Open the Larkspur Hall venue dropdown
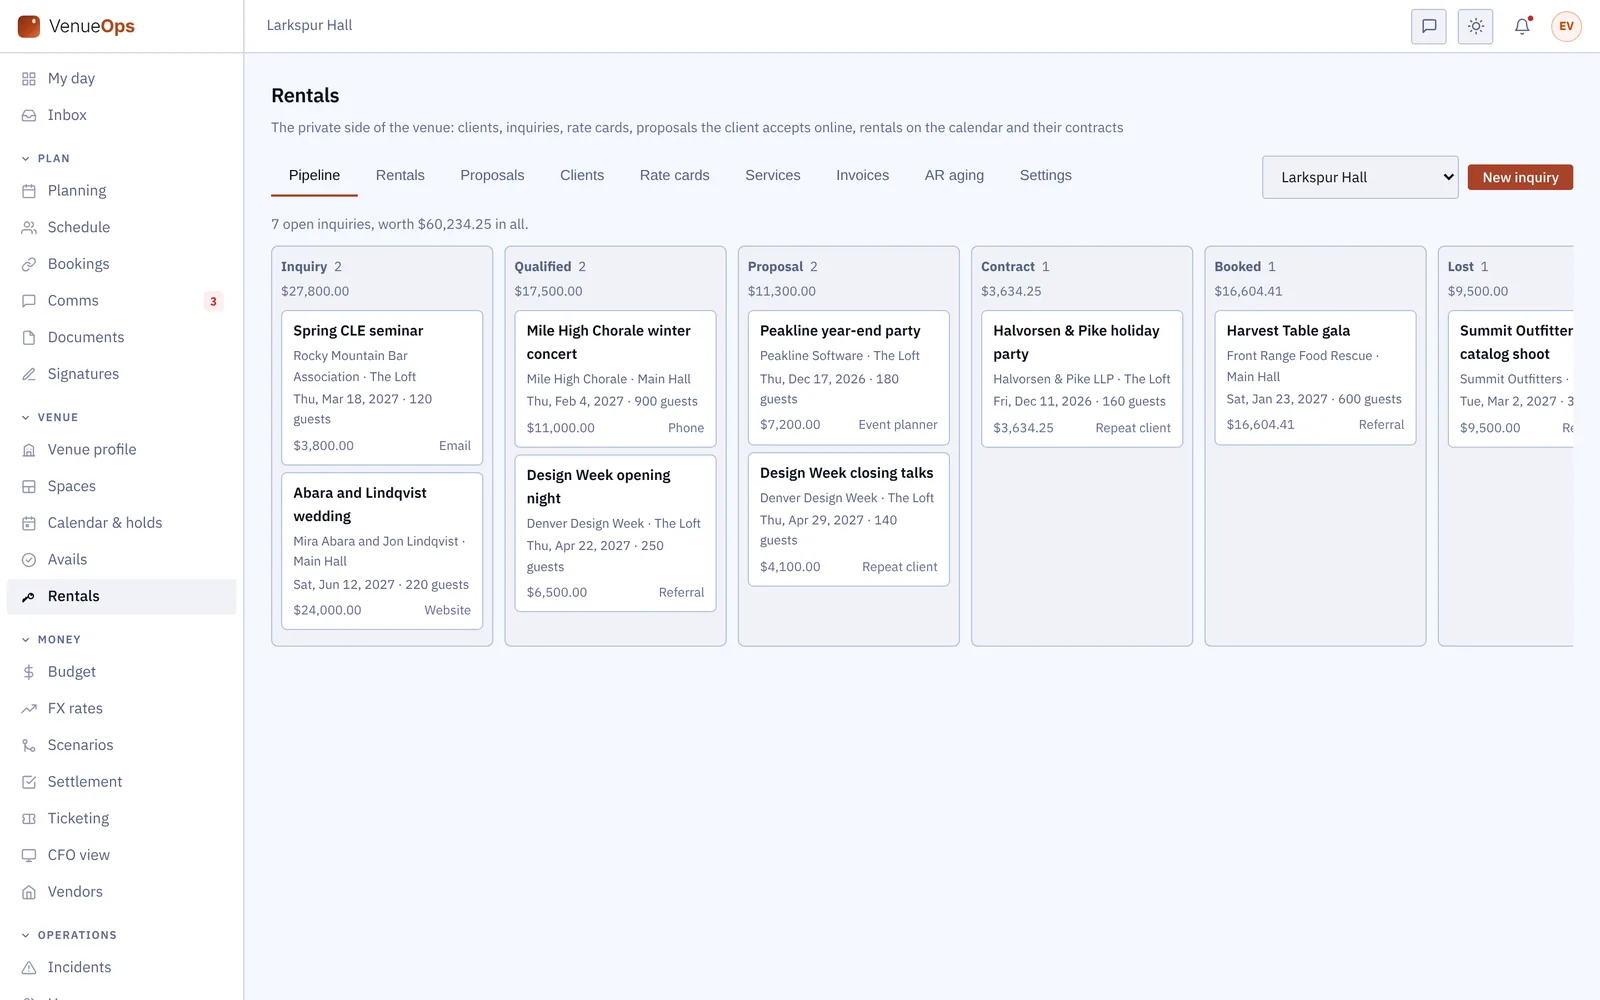The width and height of the screenshot is (1600, 1000). (x=1360, y=177)
